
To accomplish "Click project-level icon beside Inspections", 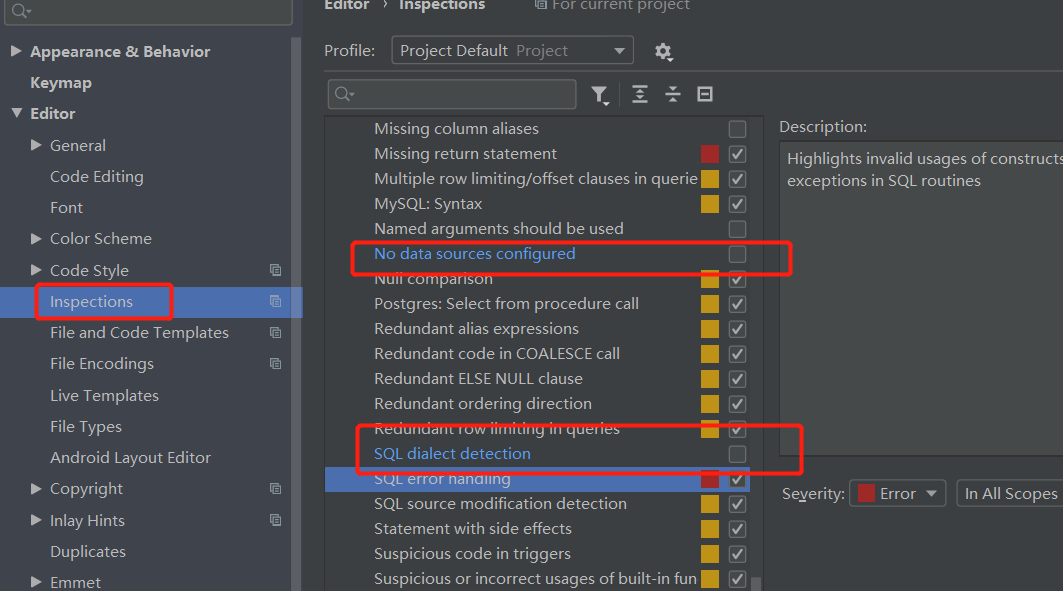I will 275,301.
